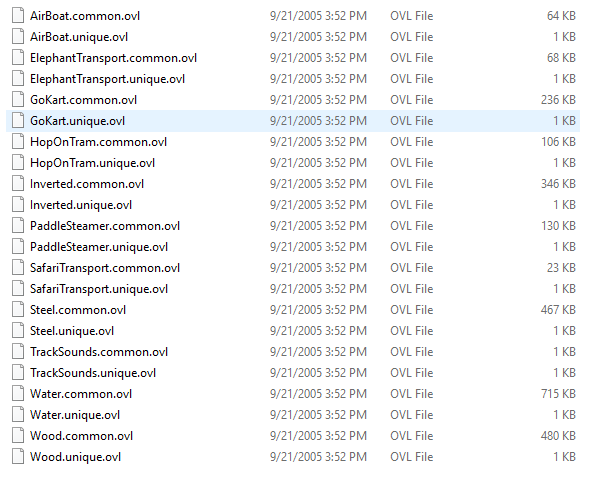Click the 346 KB size value

point(559,184)
